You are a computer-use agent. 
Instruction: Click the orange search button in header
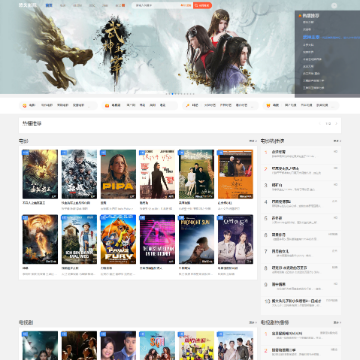(x=202, y=5)
